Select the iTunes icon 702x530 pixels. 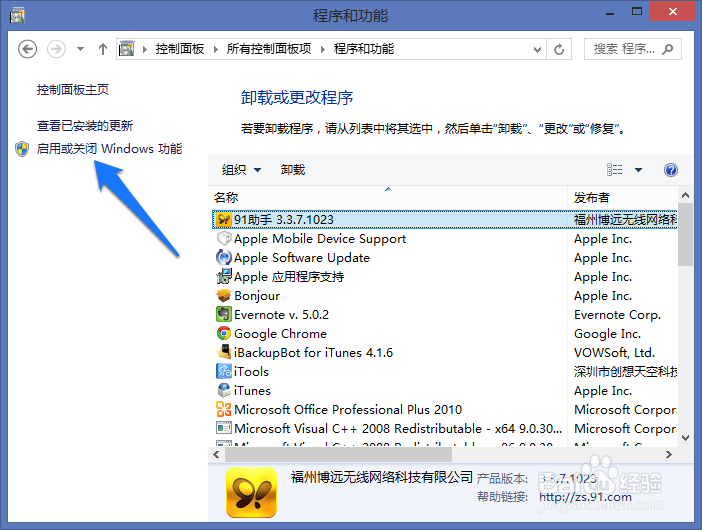(223, 390)
